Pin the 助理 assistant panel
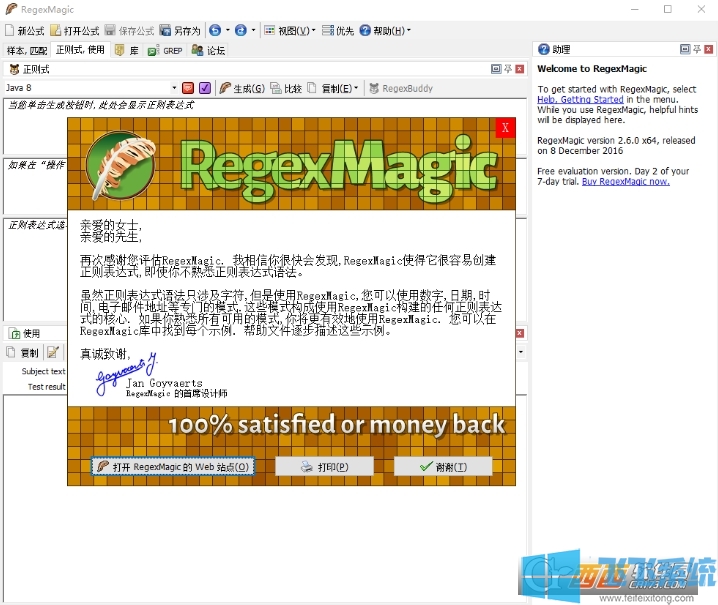Viewport: 718px width, 605px height. coord(697,49)
